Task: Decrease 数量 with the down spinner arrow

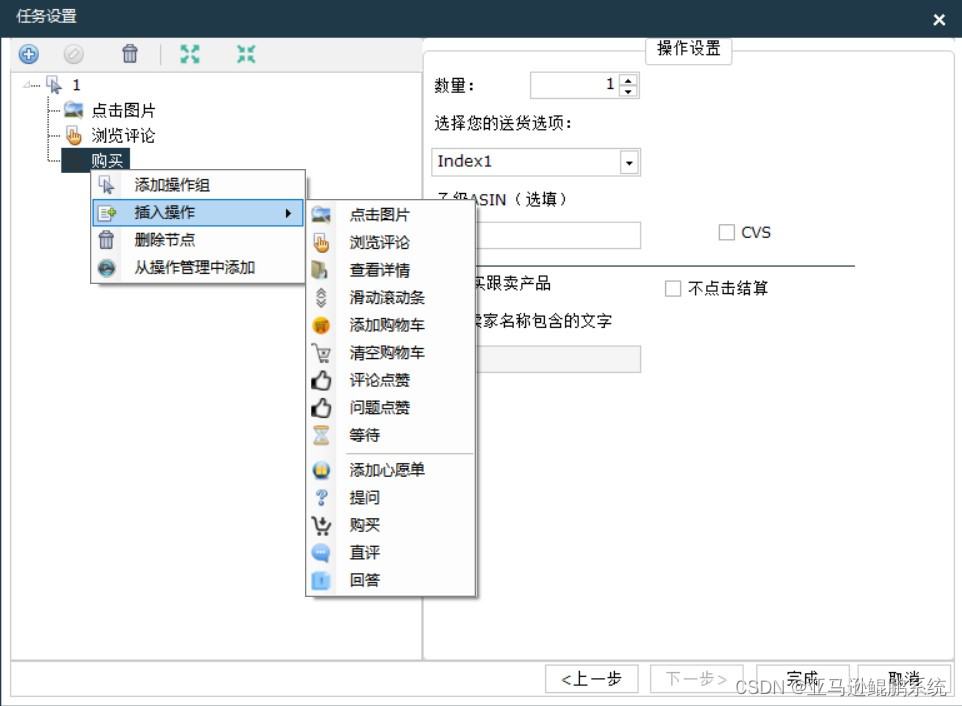Action: pyautogui.click(x=628, y=91)
